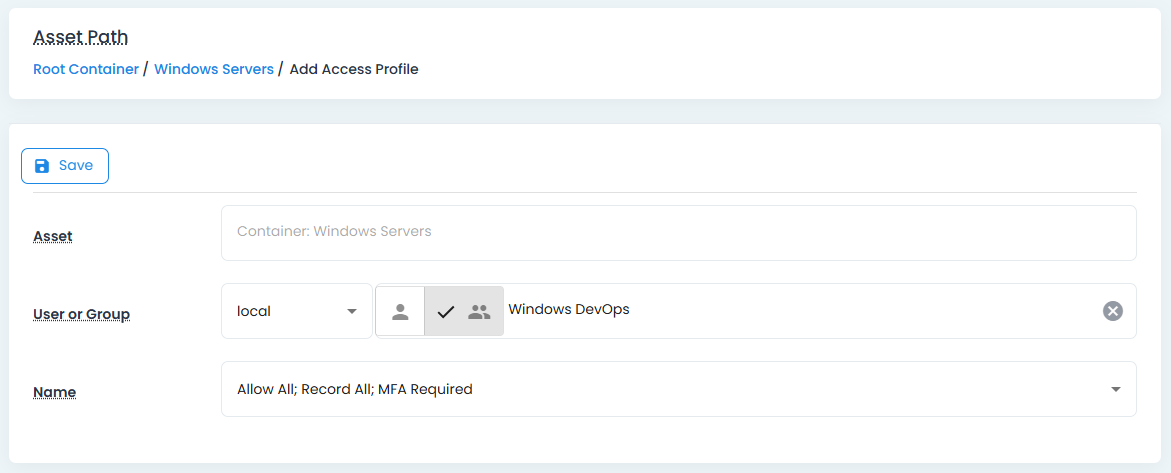This screenshot has height=473, width=1171.
Task: Open Windows Servers breadcrumb link
Action: 214,69
